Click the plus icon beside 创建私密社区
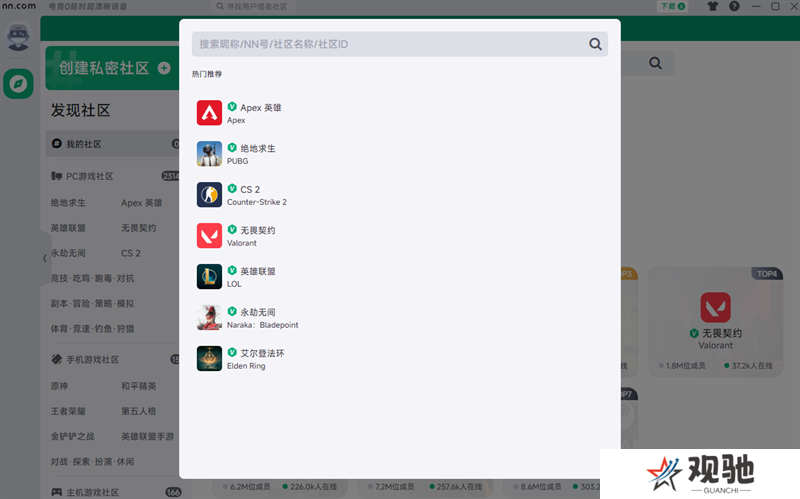 (164, 68)
